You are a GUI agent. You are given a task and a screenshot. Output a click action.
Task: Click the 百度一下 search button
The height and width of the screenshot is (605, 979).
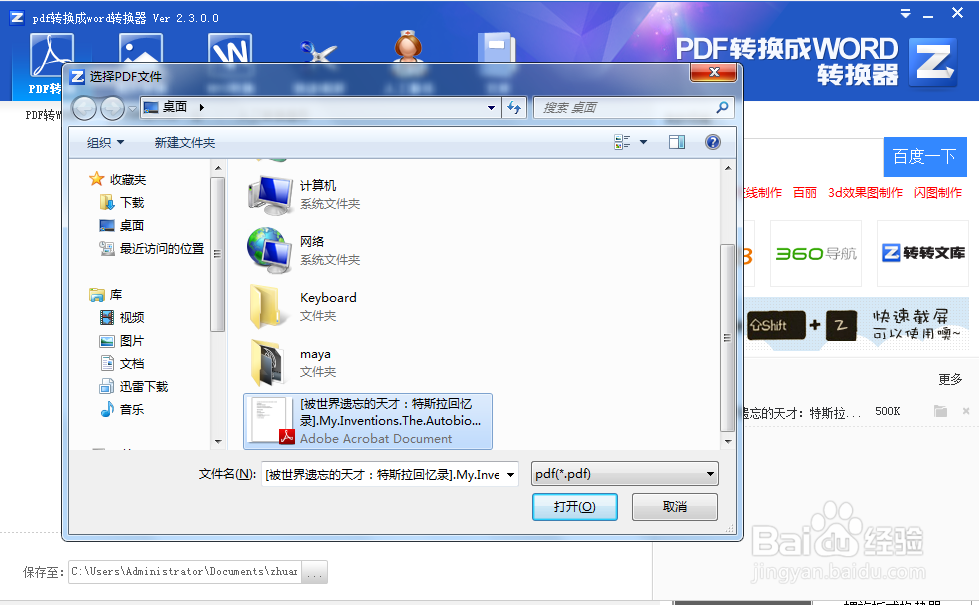tap(924, 157)
